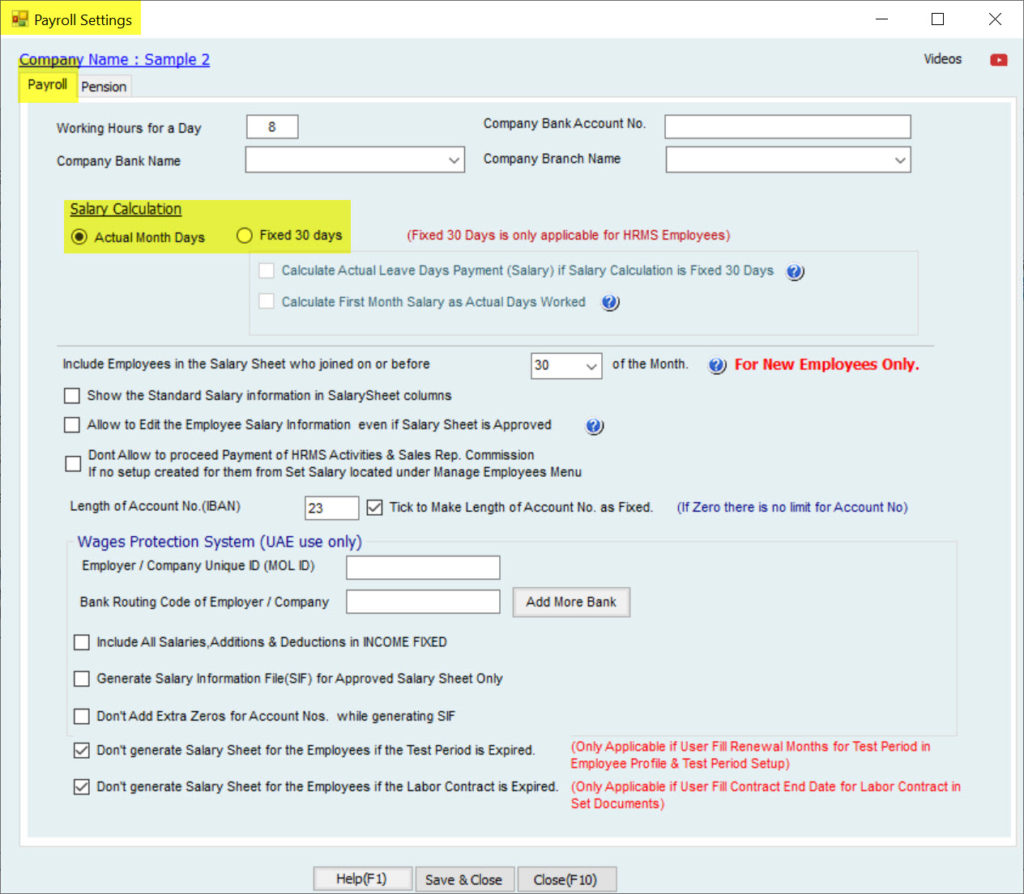Select the Payroll tab

[x=47, y=85]
